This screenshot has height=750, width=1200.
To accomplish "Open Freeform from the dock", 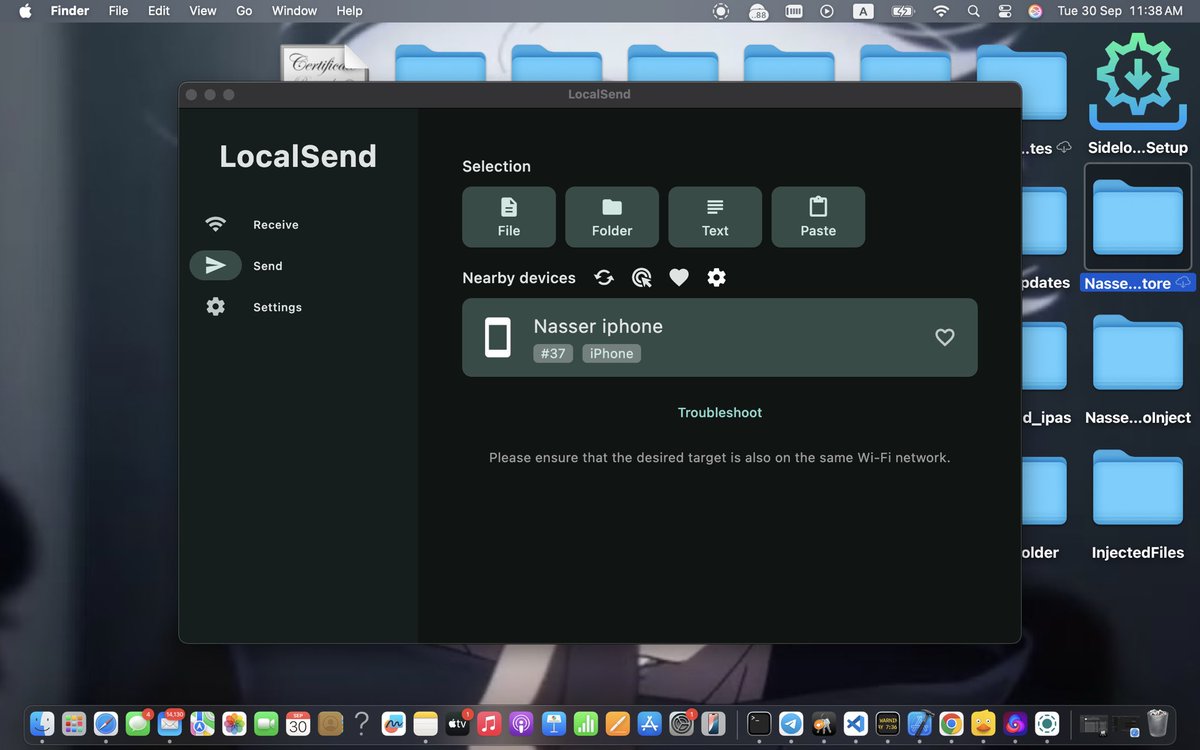I will (x=394, y=722).
